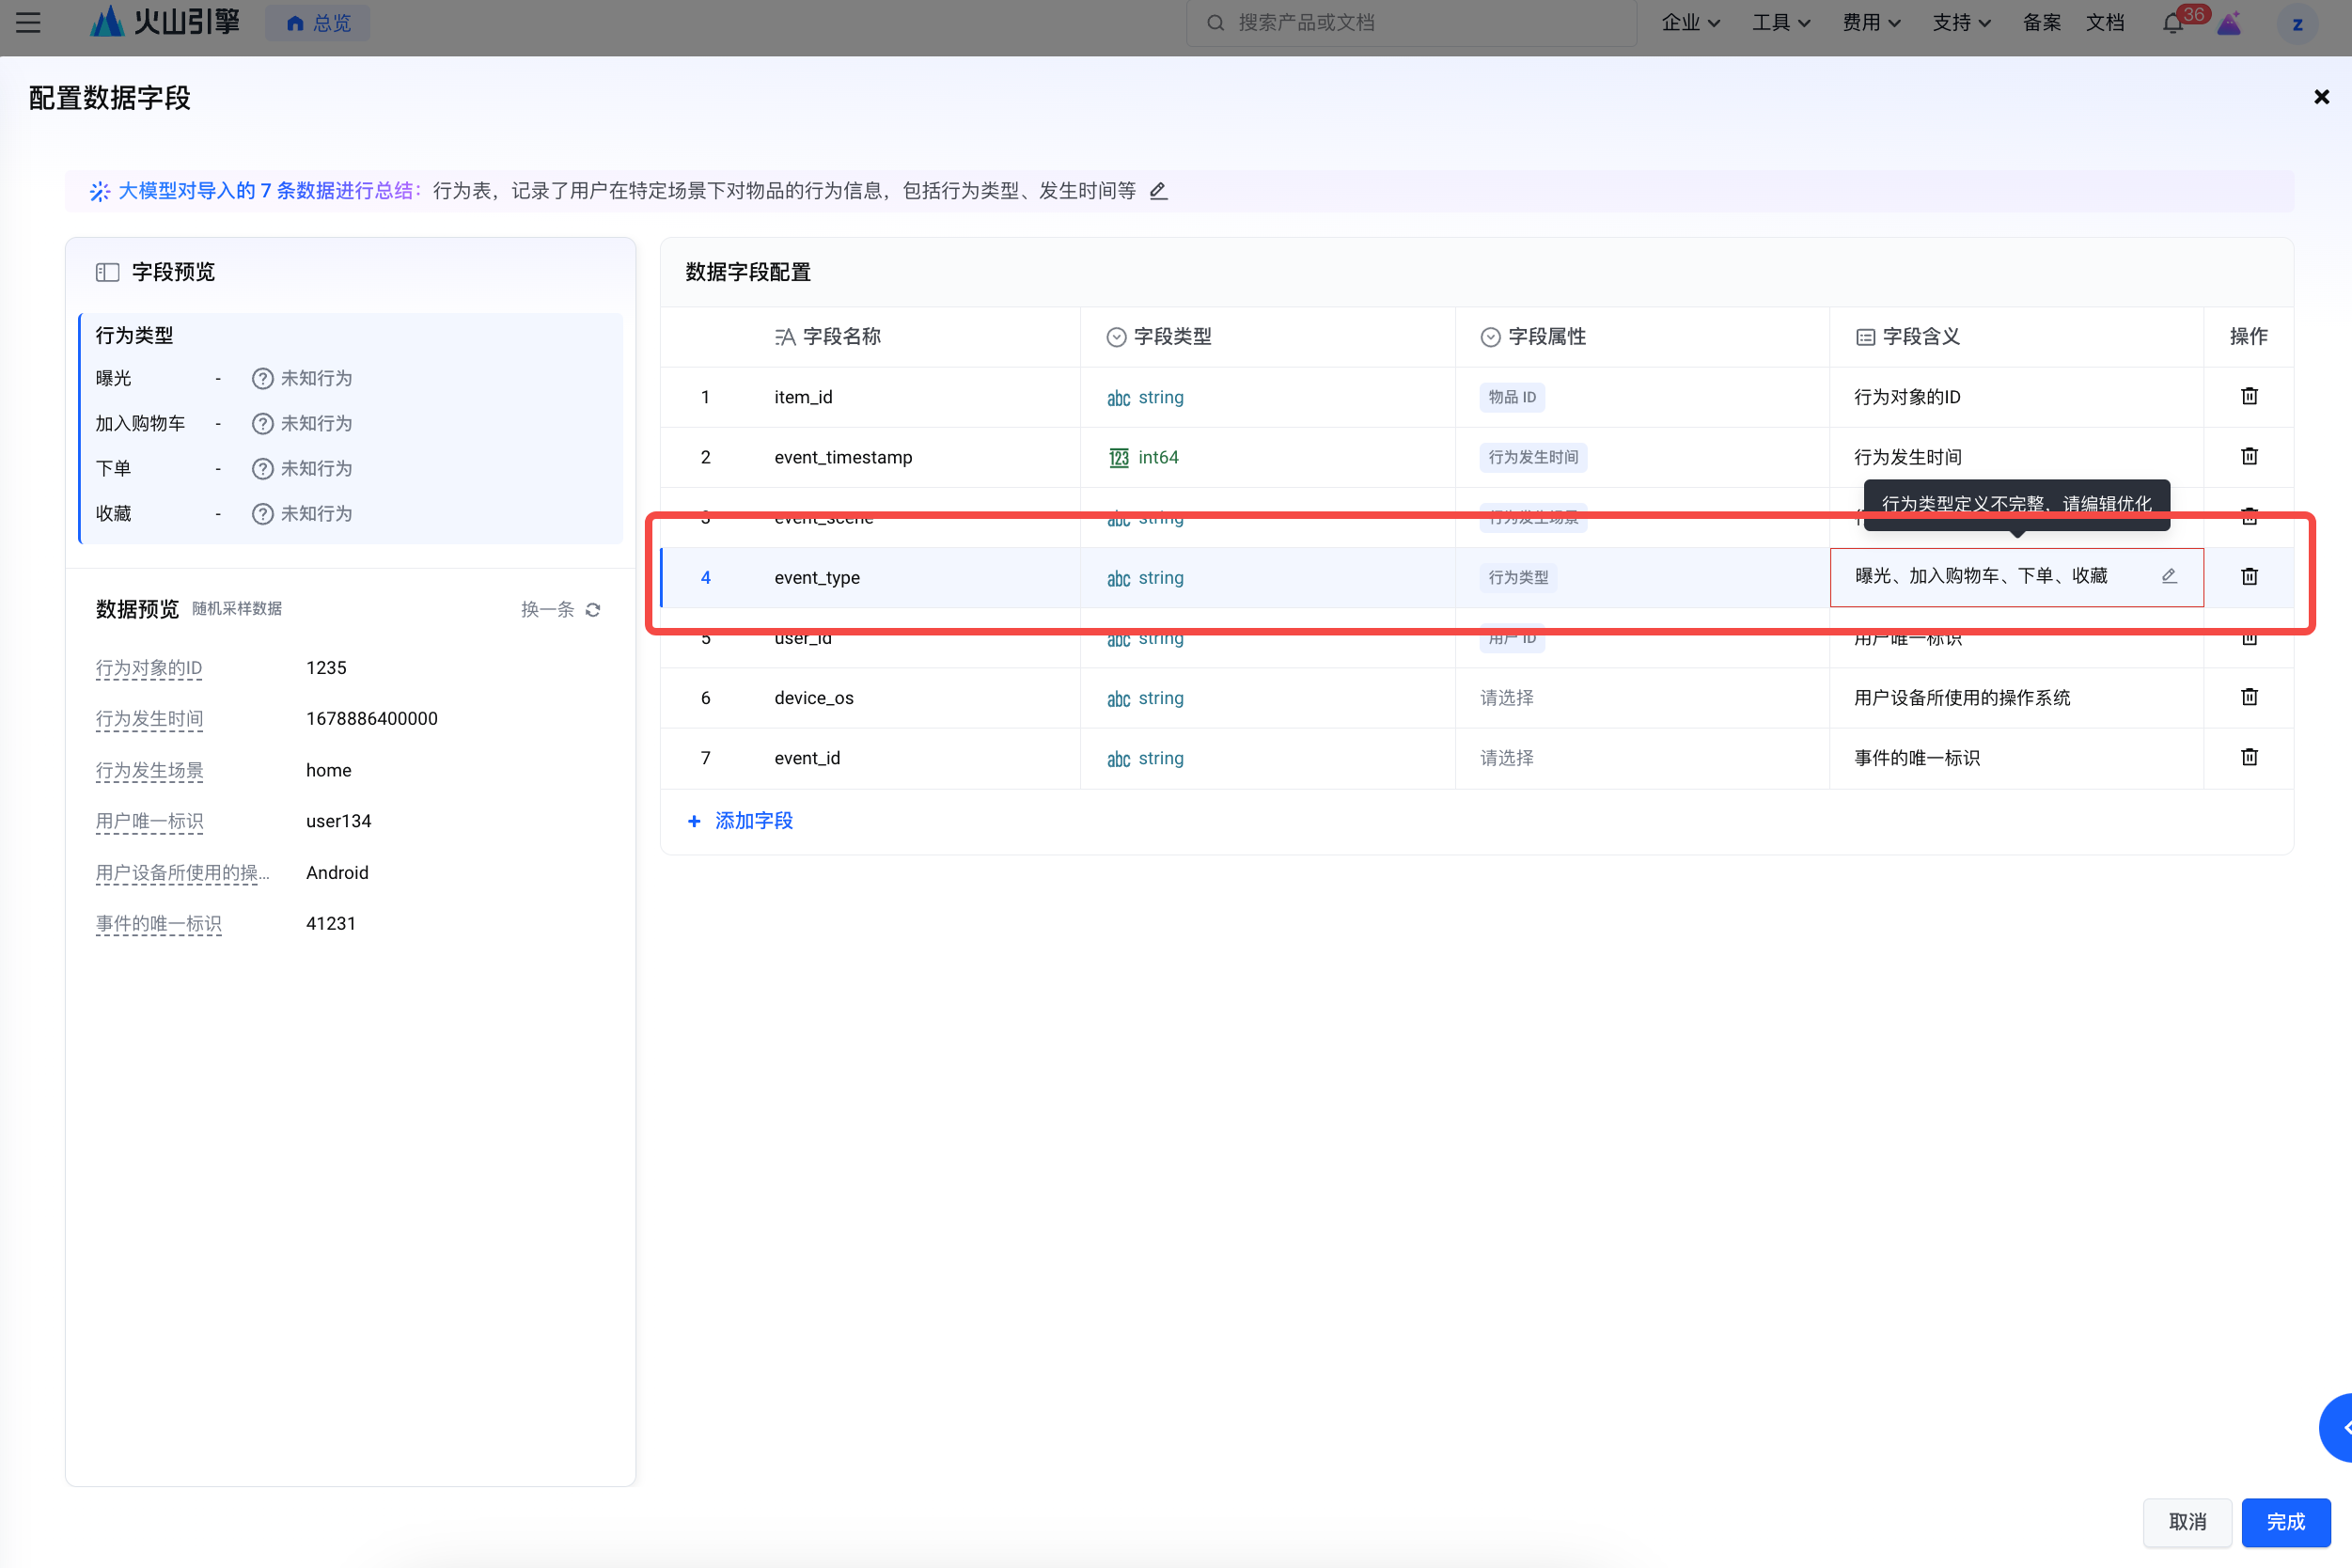
Task: Open the hamburger navigation menu
Action: [x=28, y=22]
